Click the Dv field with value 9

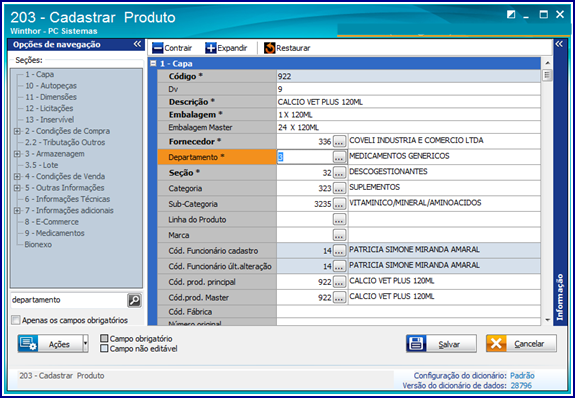pyautogui.click(x=408, y=89)
